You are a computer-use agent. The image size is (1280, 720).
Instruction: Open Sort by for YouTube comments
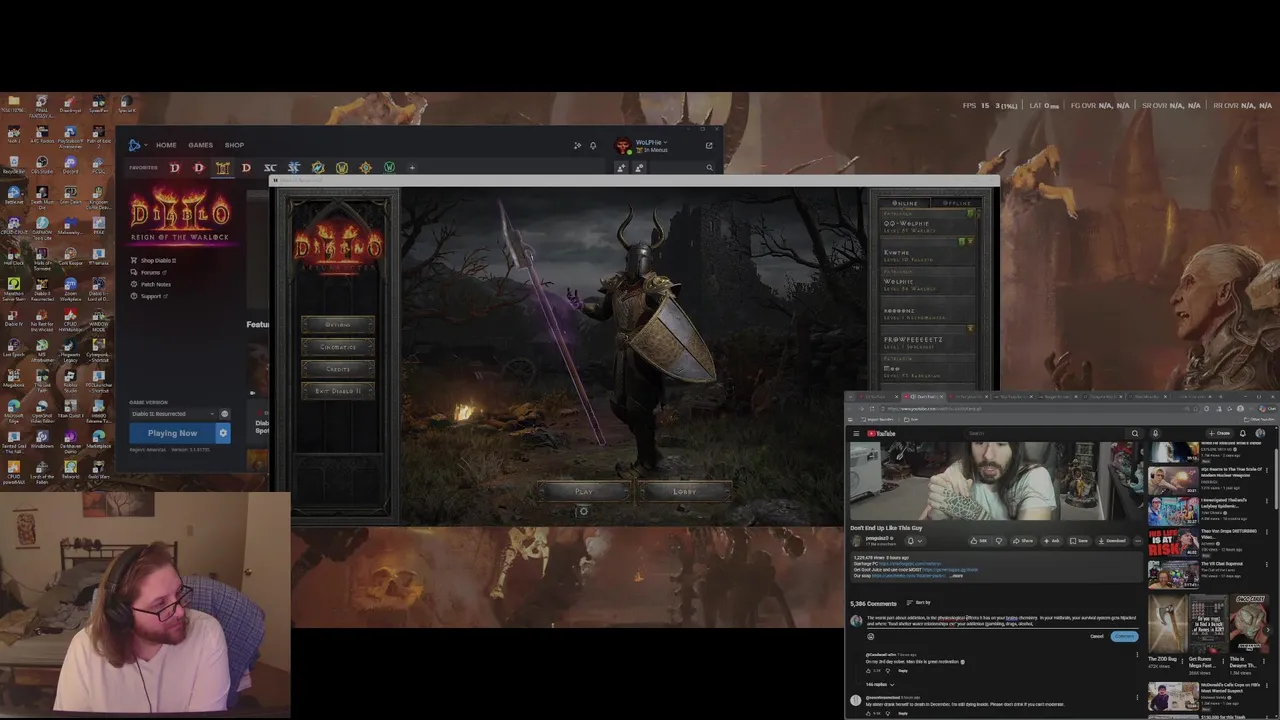916,603
